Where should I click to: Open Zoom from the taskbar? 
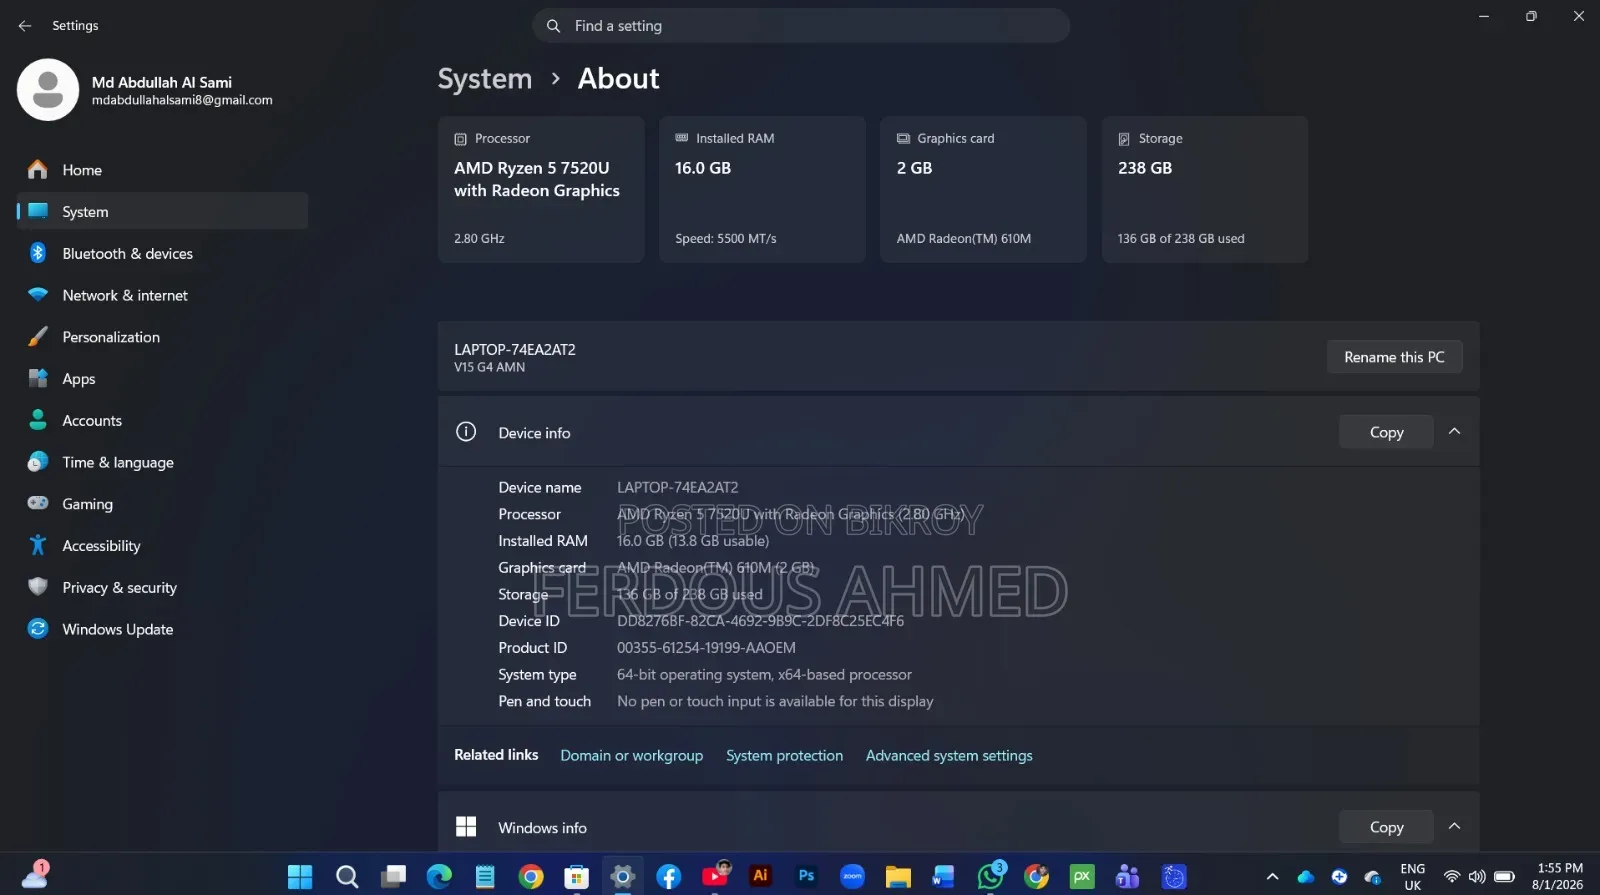(x=852, y=877)
